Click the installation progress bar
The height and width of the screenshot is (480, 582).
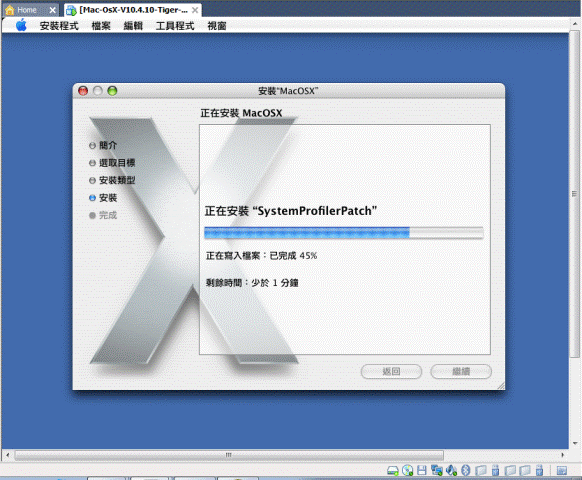point(344,233)
